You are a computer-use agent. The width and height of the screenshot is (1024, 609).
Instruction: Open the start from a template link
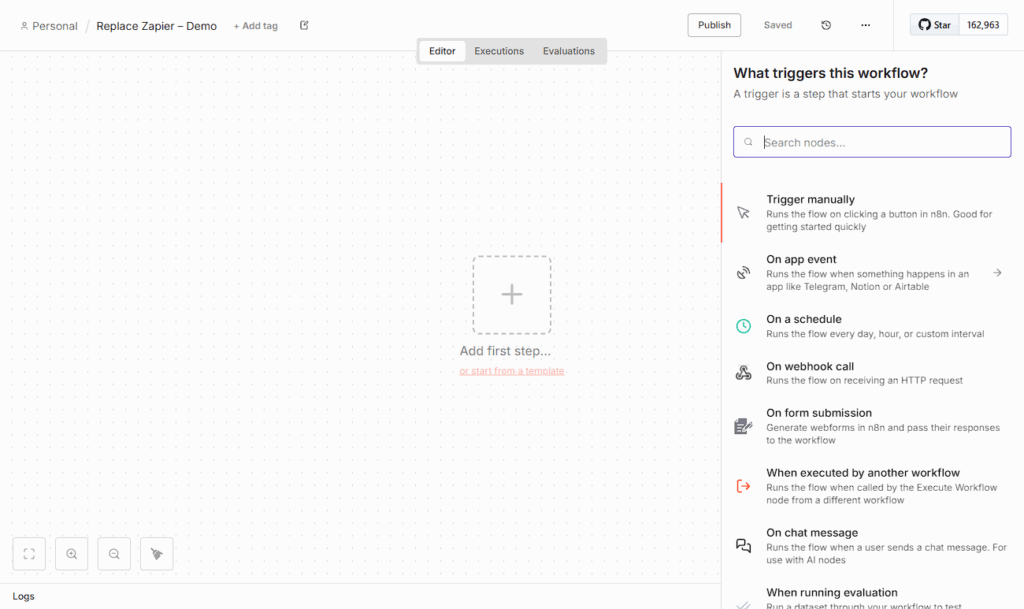(511, 370)
